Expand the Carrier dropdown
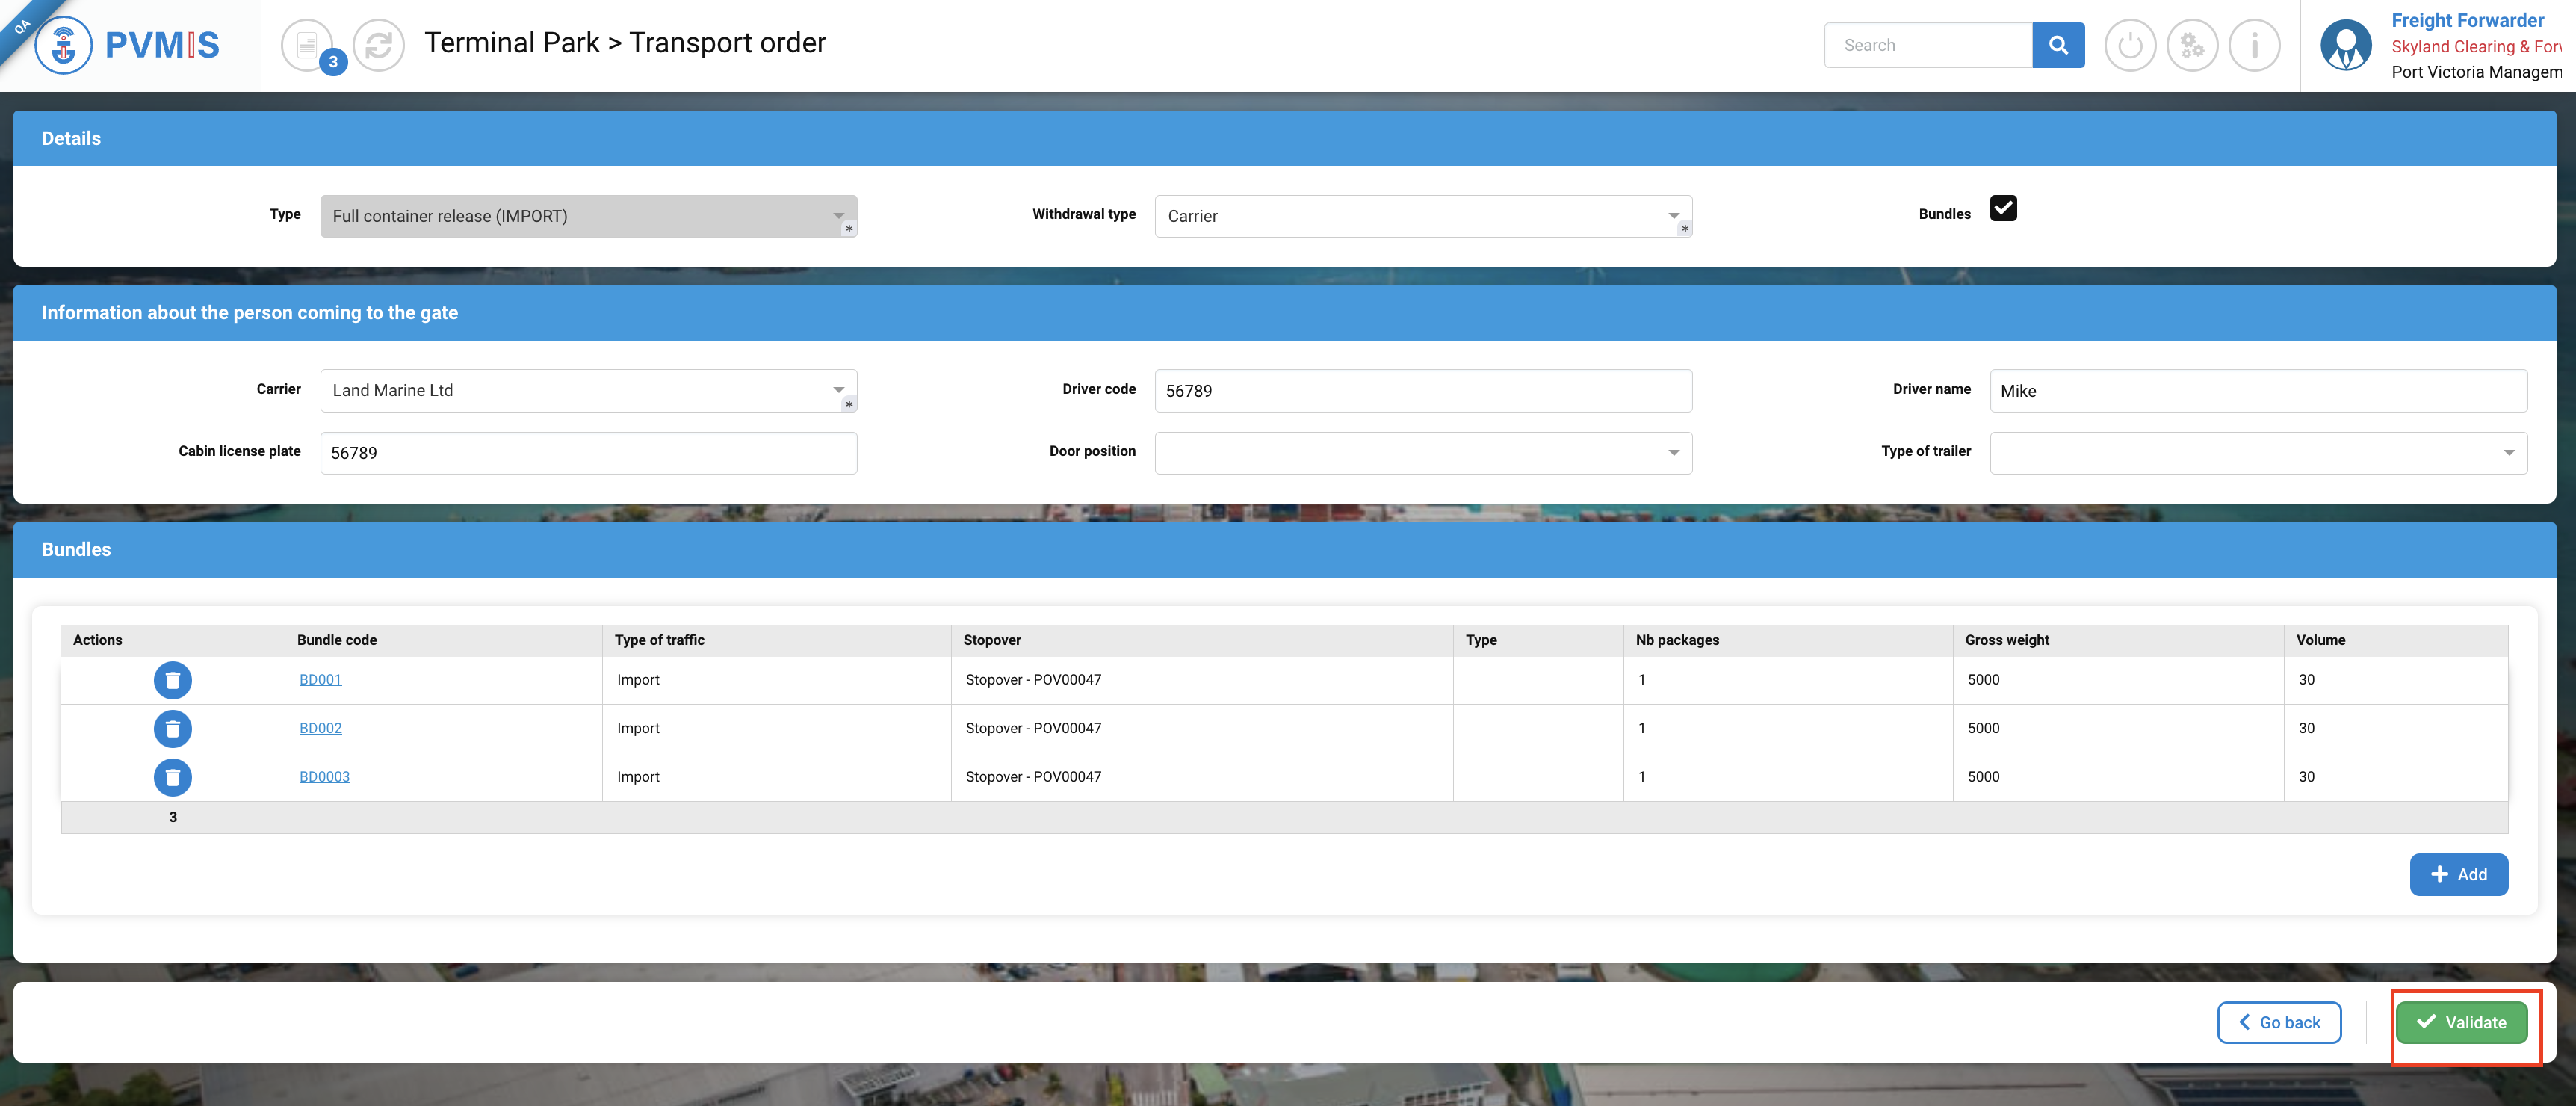 tap(588, 391)
